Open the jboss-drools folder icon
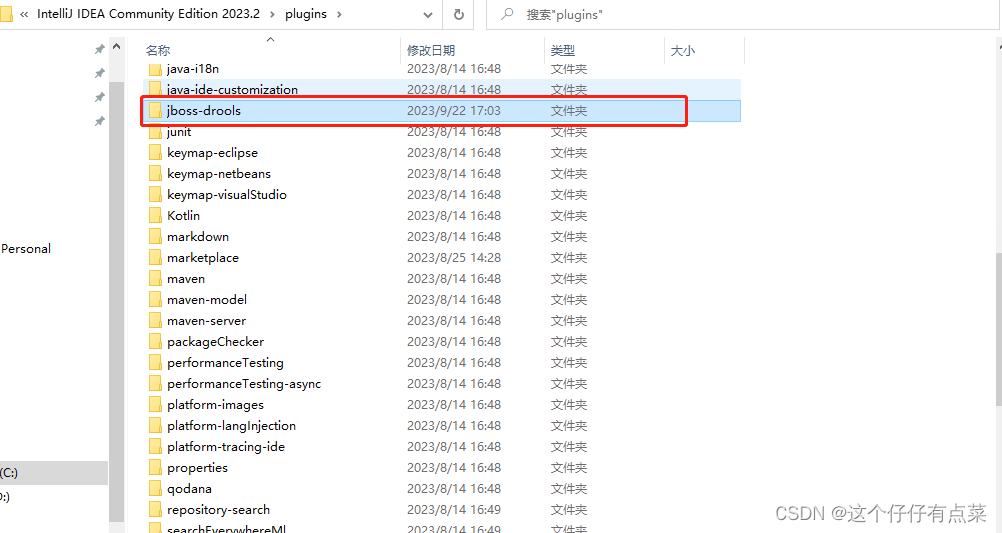This screenshot has width=1002, height=533. pyautogui.click(x=155, y=111)
